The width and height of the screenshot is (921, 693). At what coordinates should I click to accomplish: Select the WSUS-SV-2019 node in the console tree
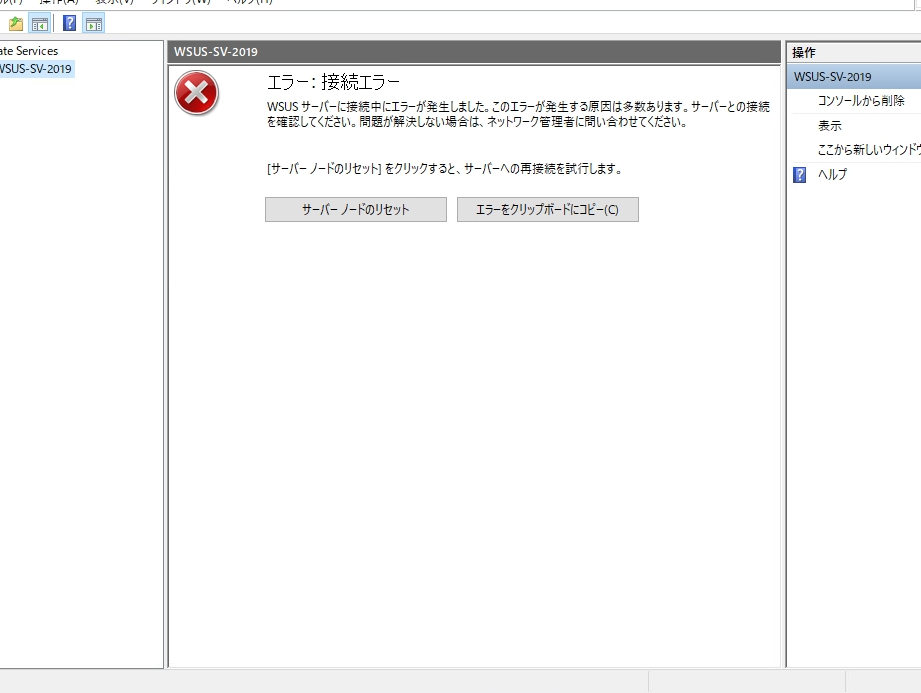point(36,69)
